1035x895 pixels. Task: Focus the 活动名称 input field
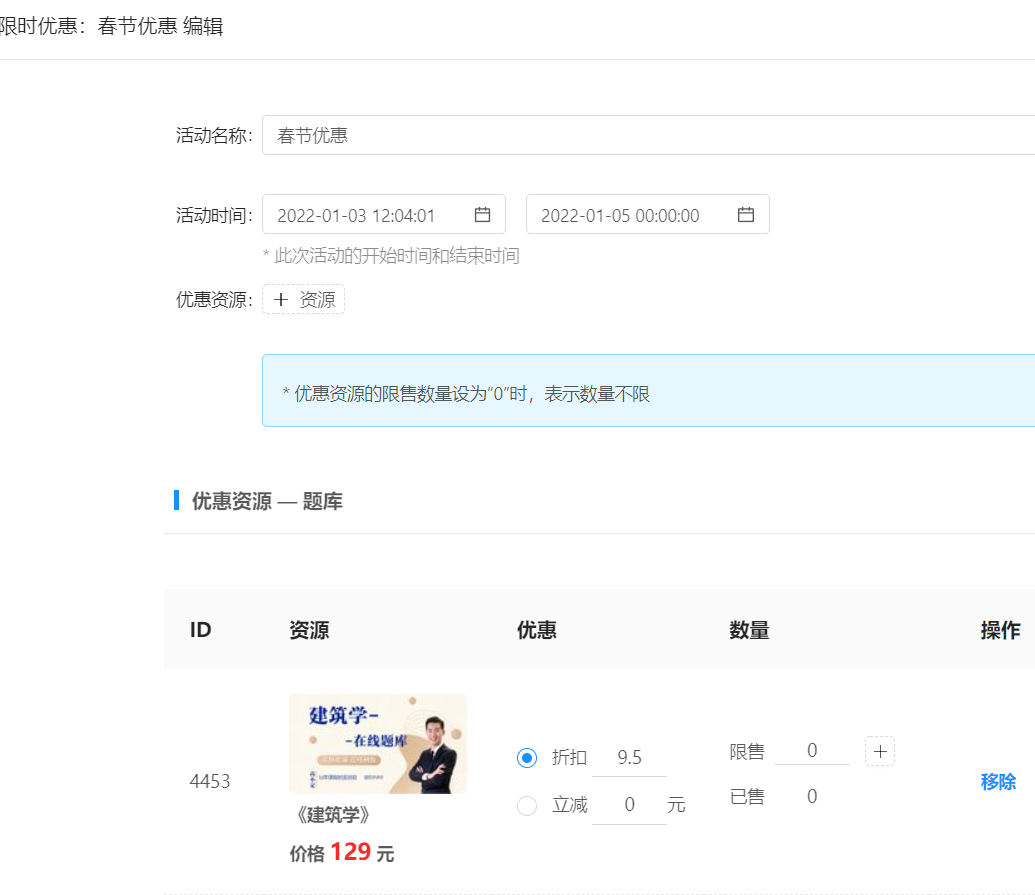(x=640, y=135)
